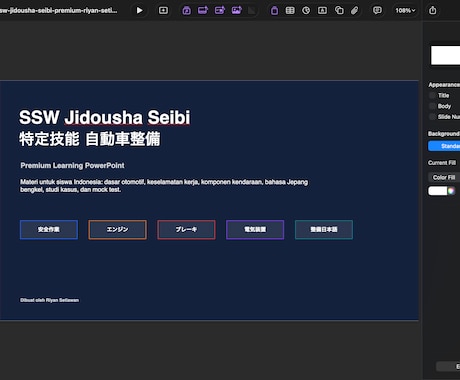Add a comment with the Comment icon
This screenshot has width=460, height=380.
coord(377,10)
